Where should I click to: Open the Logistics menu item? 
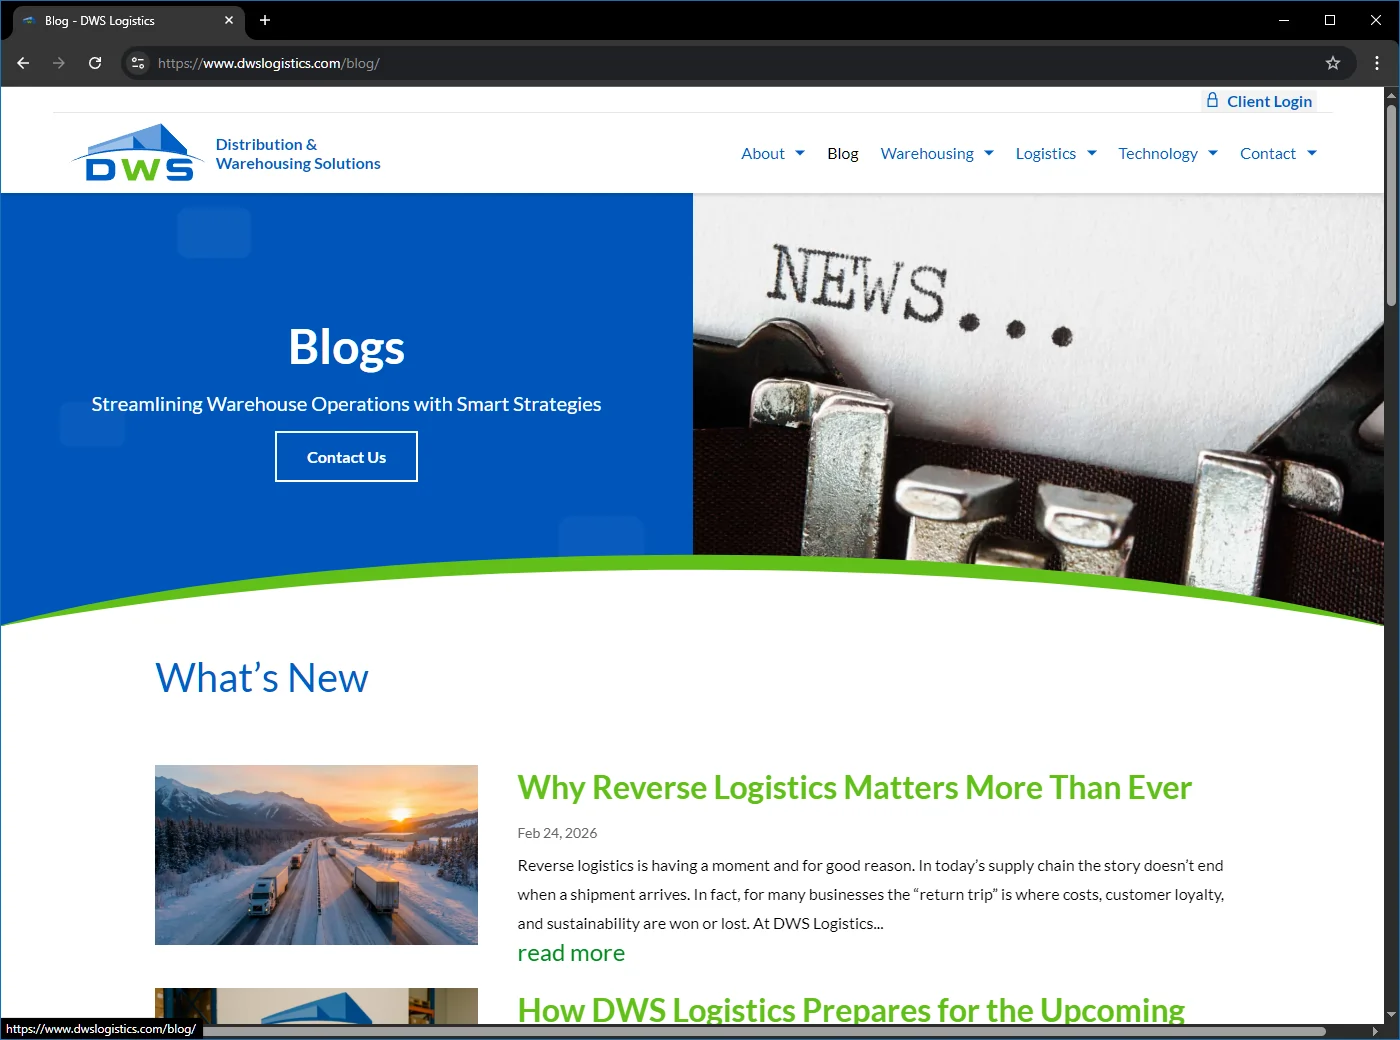point(1046,153)
